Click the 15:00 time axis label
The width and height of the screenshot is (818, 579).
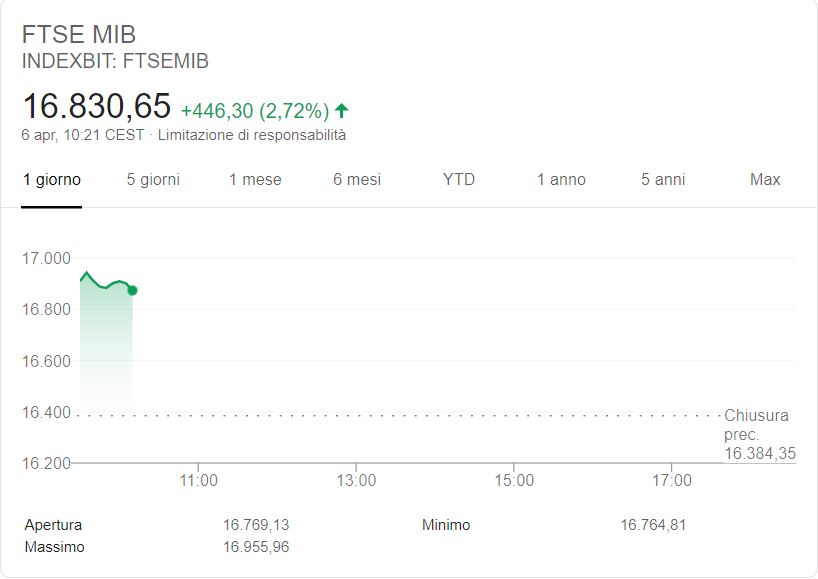[514, 480]
